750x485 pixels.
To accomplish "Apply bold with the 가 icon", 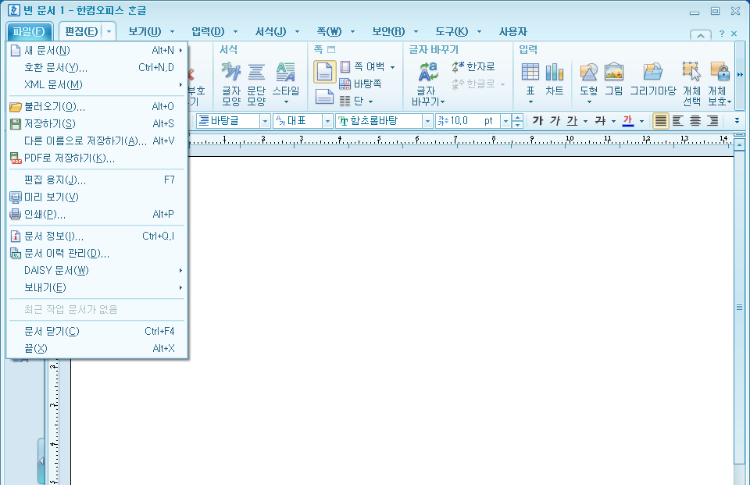I will coord(538,121).
